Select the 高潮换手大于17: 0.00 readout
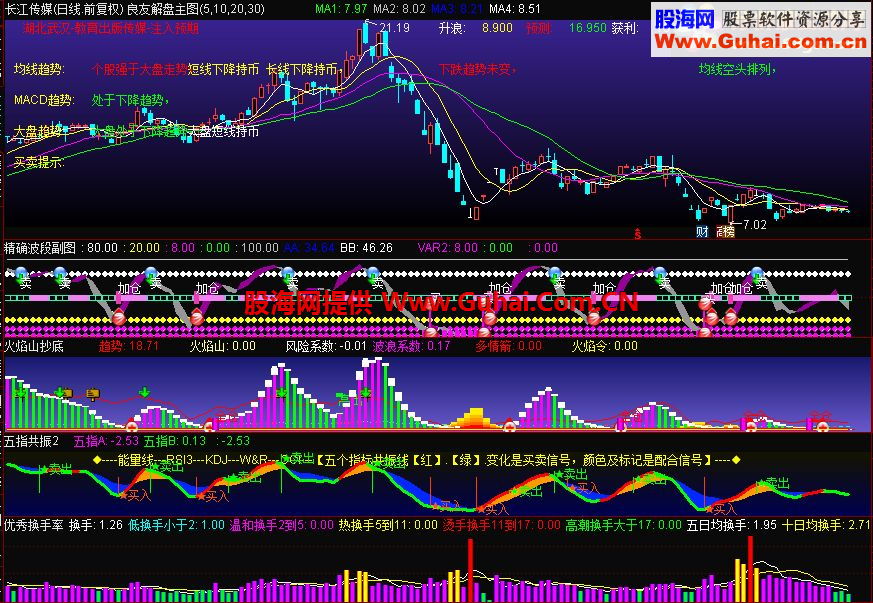 624,525
